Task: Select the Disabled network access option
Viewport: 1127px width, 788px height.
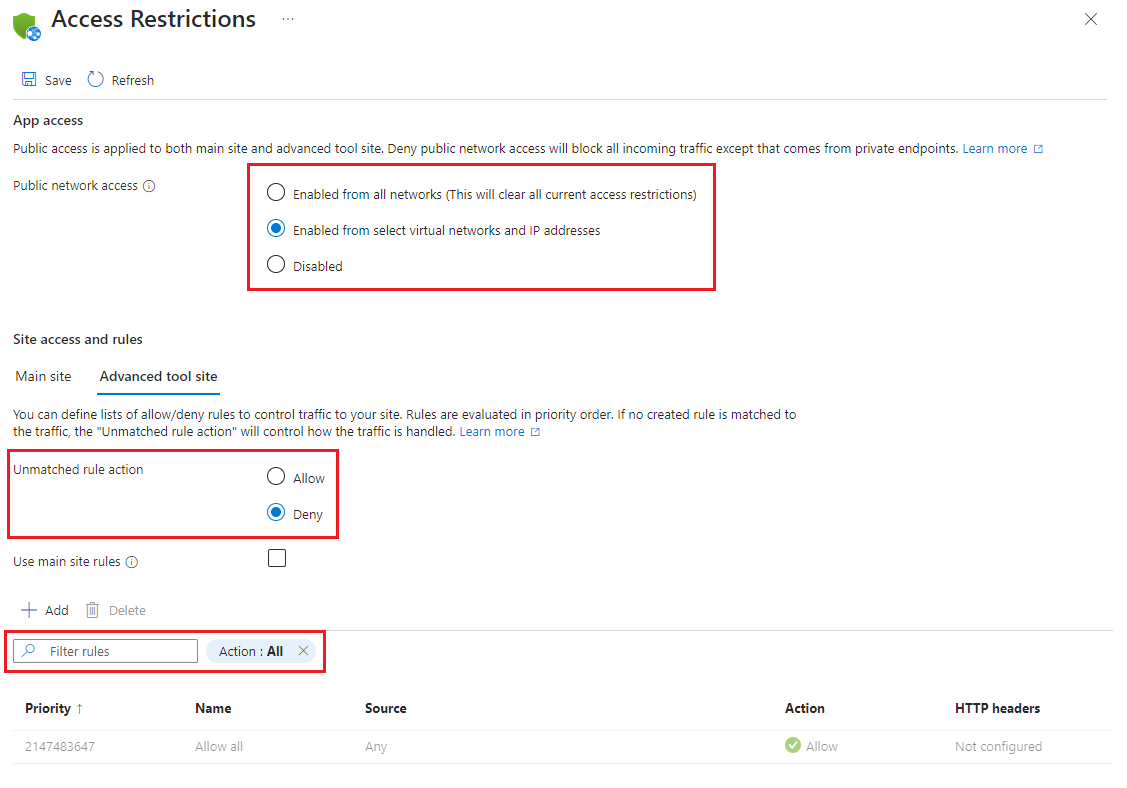Action: tap(276, 264)
